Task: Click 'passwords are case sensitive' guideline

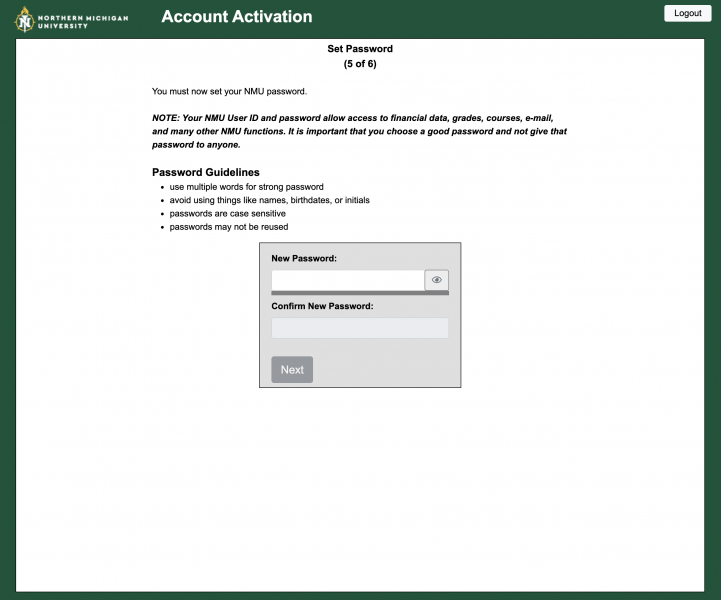Action: [x=228, y=214]
